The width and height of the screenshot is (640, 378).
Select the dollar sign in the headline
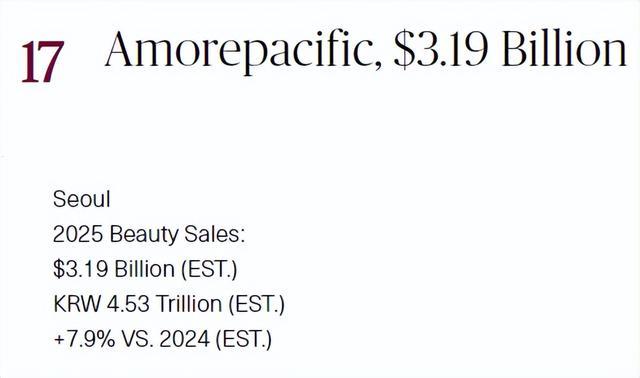coord(405,50)
